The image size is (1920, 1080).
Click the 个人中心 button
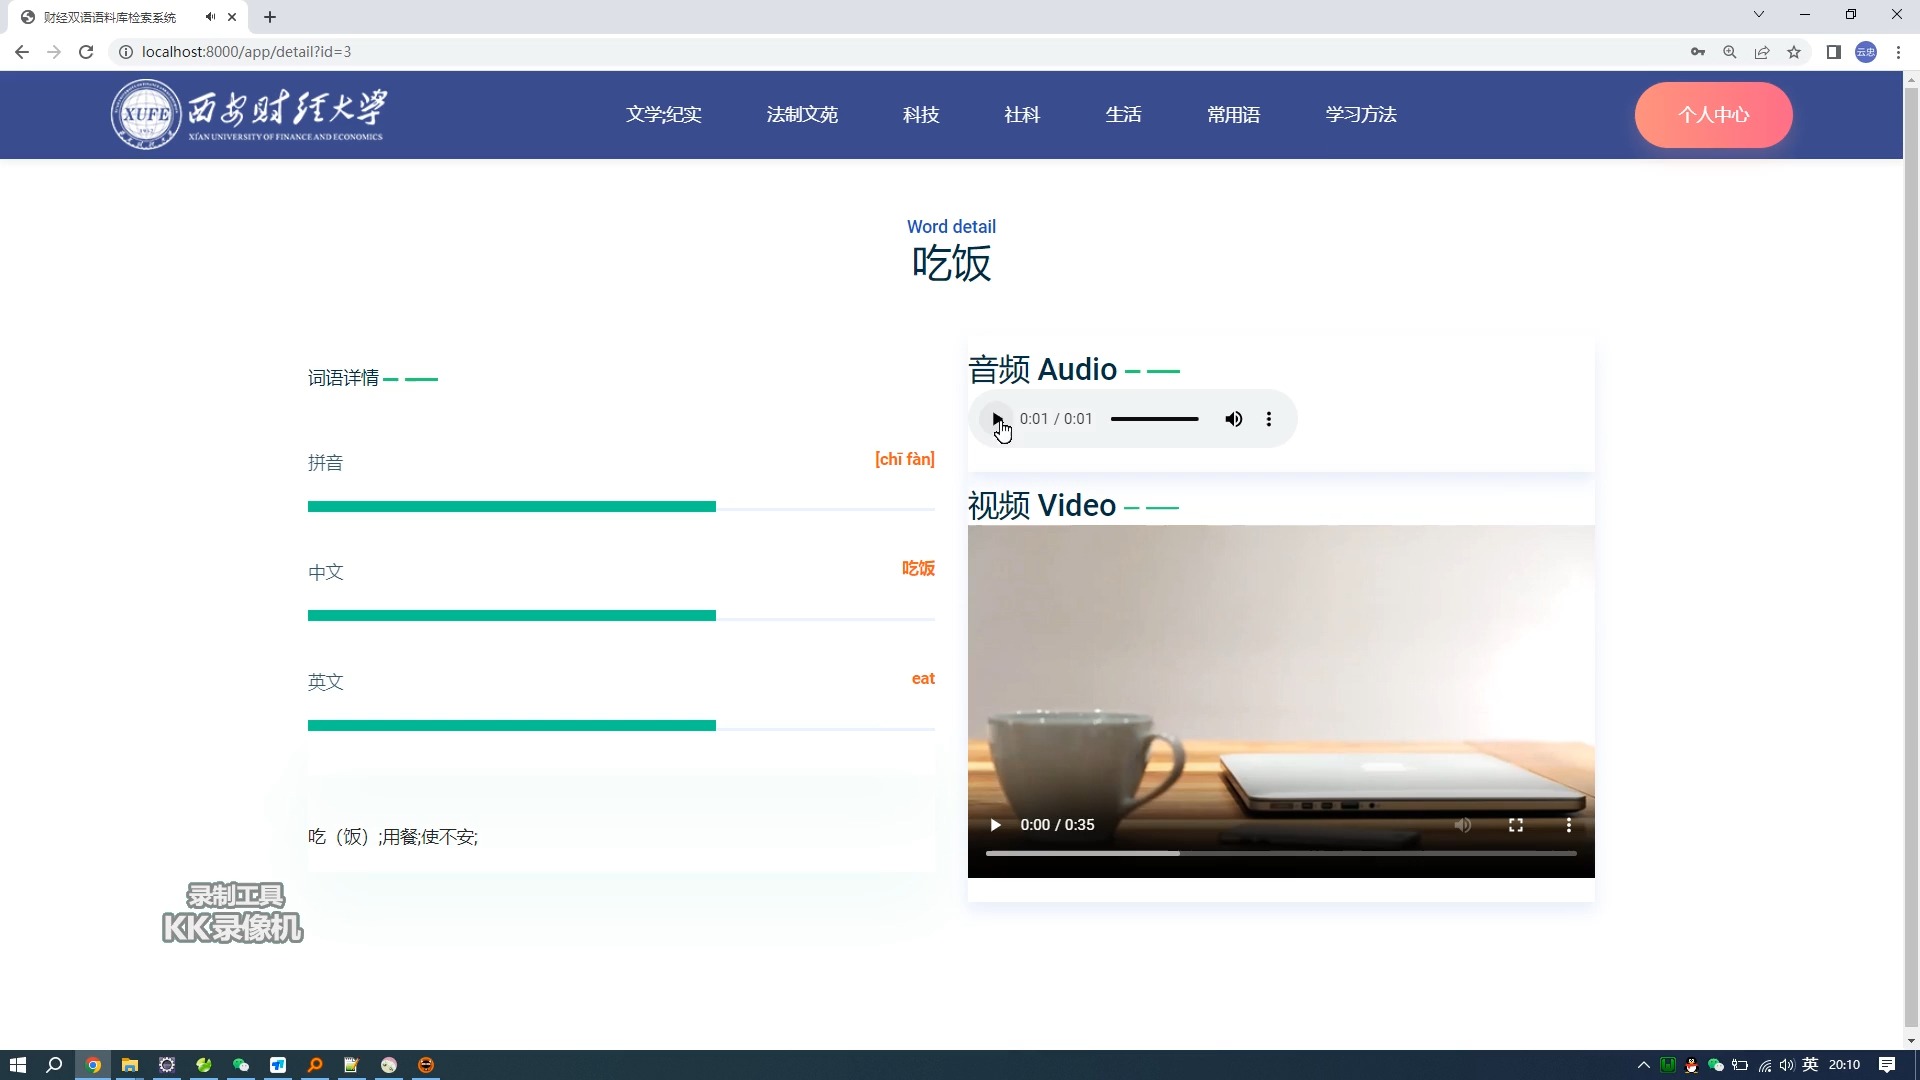[1713, 115]
